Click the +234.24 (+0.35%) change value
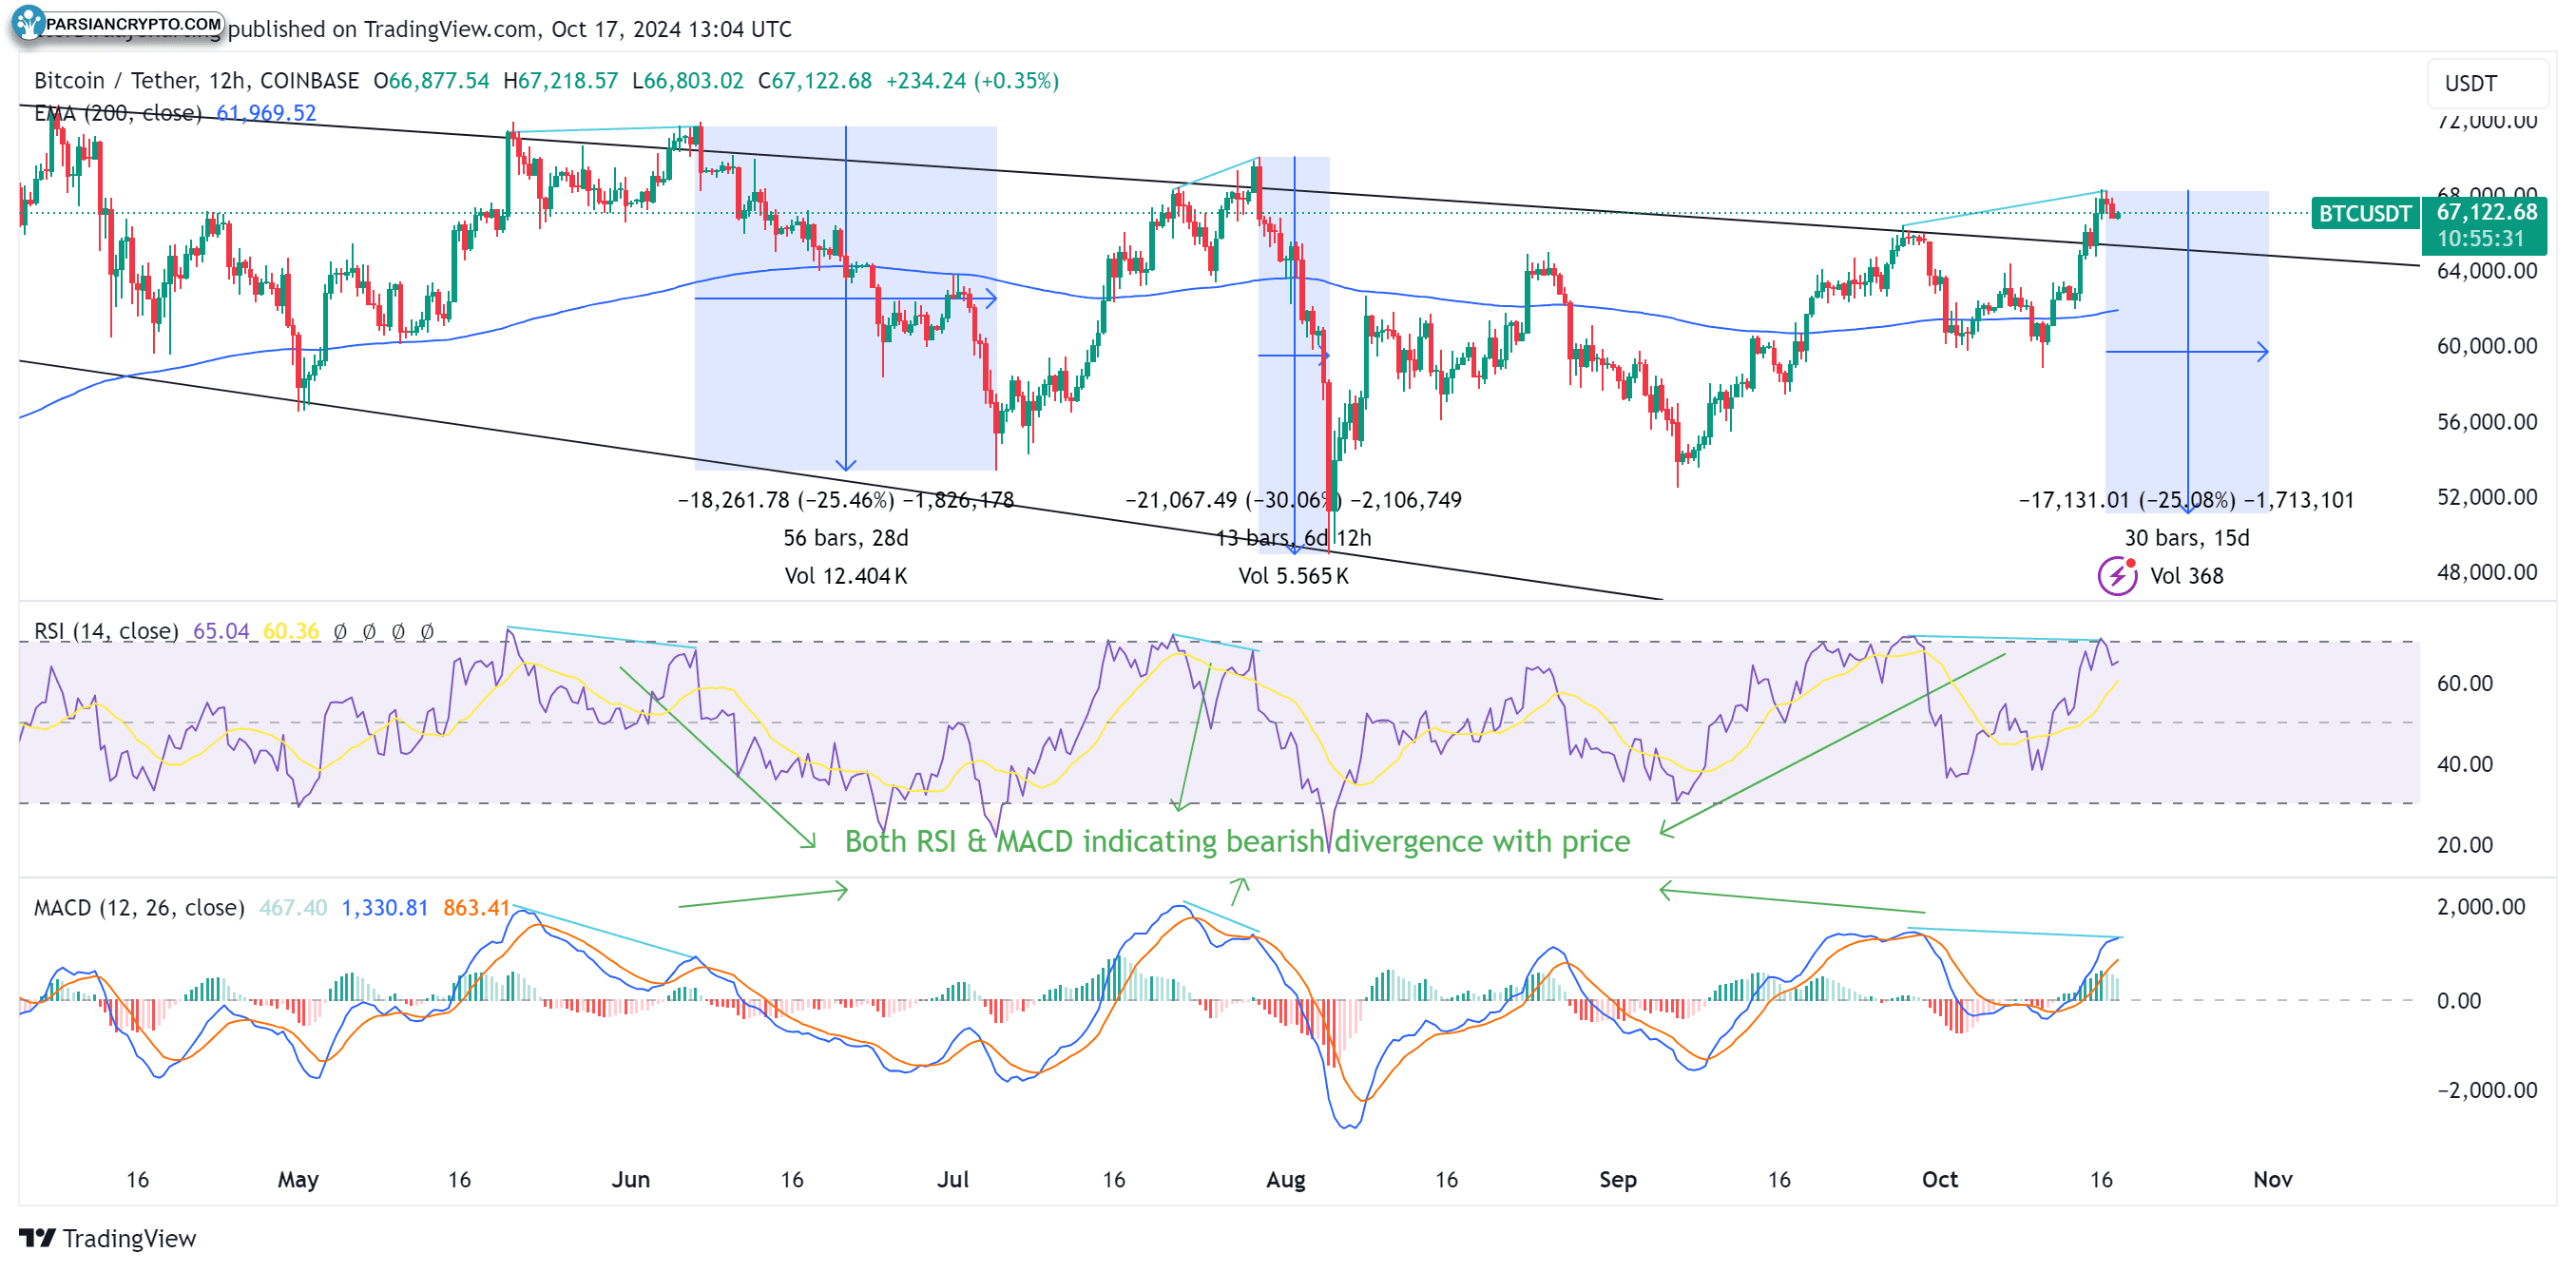Screen dimensions: 2576x1272 (x=972, y=81)
